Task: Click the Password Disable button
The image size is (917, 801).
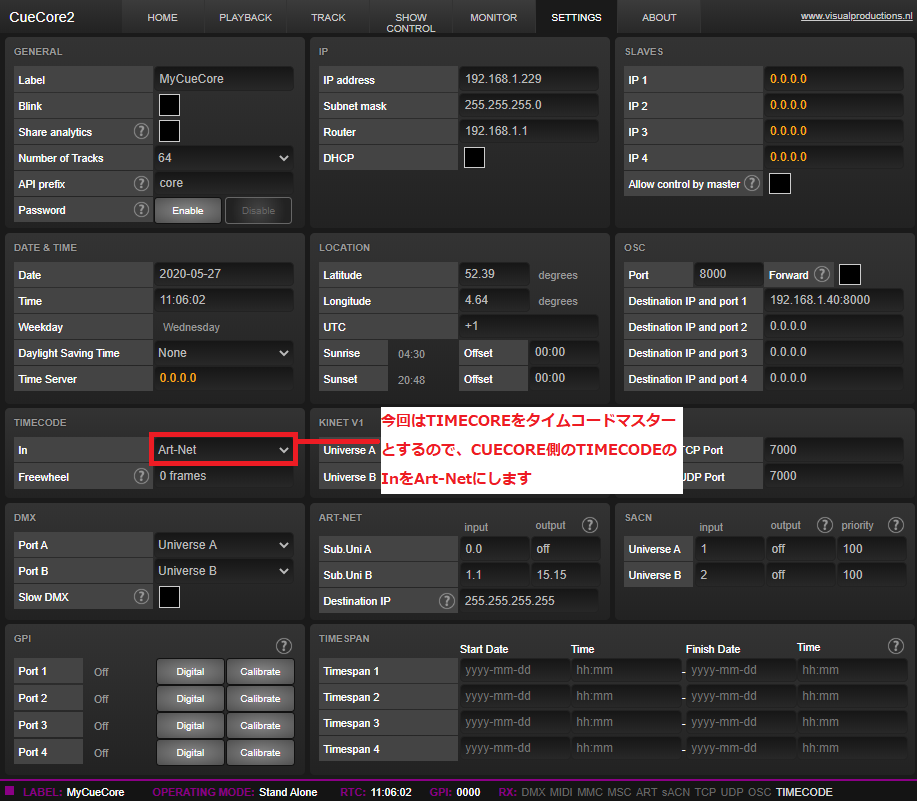Action: tap(258, 210)
